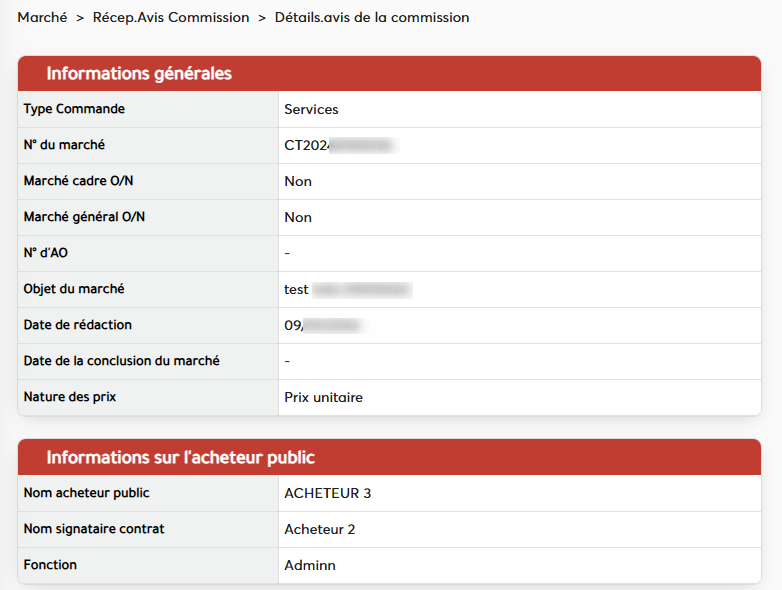Screen dimensions: 782x590
Task: Click the Nature des prix label
Action: click(70, 397)
